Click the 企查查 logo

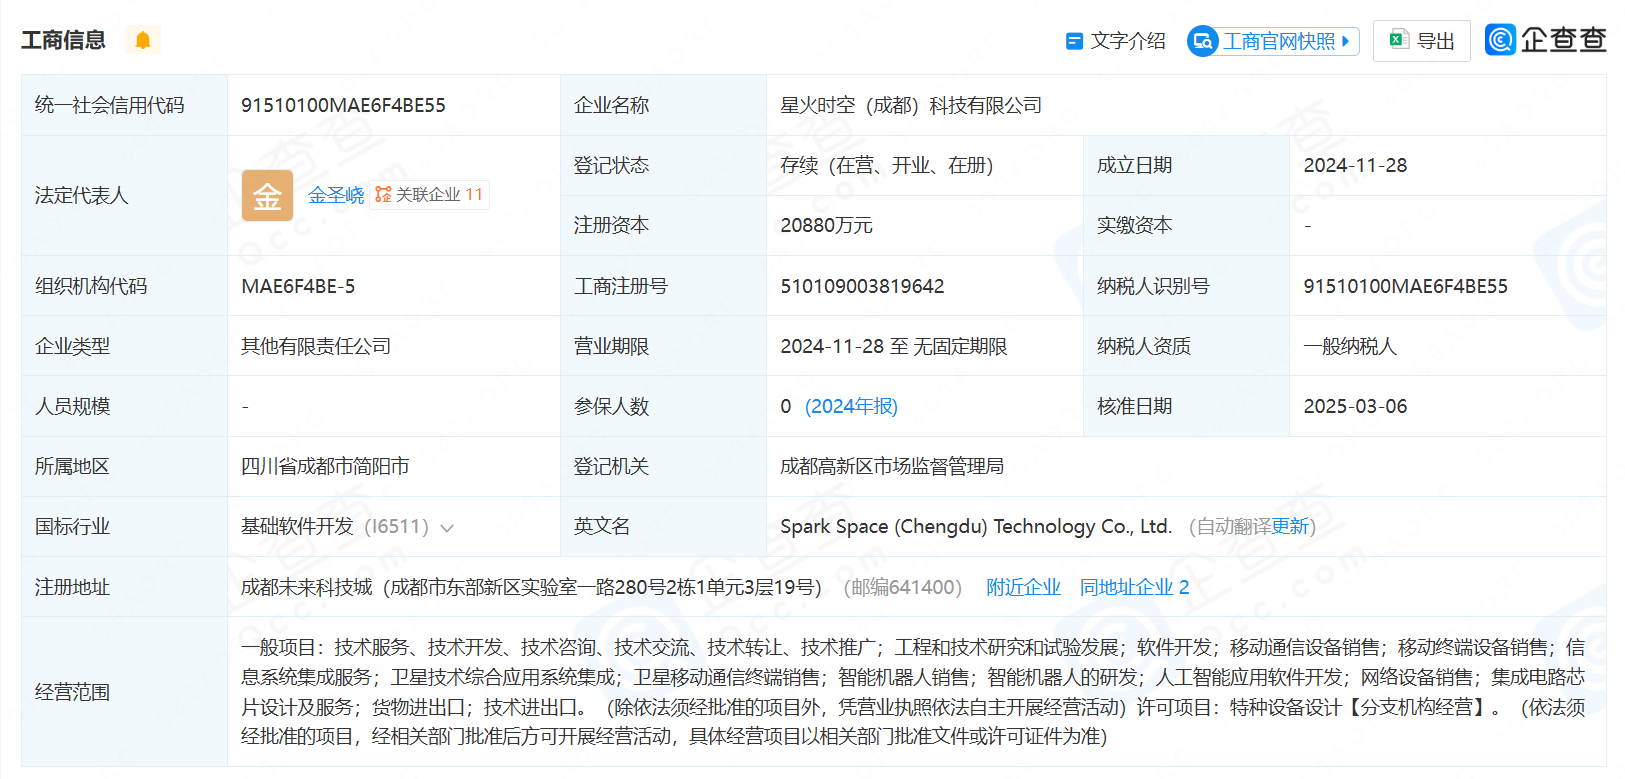click(1545, 40)
